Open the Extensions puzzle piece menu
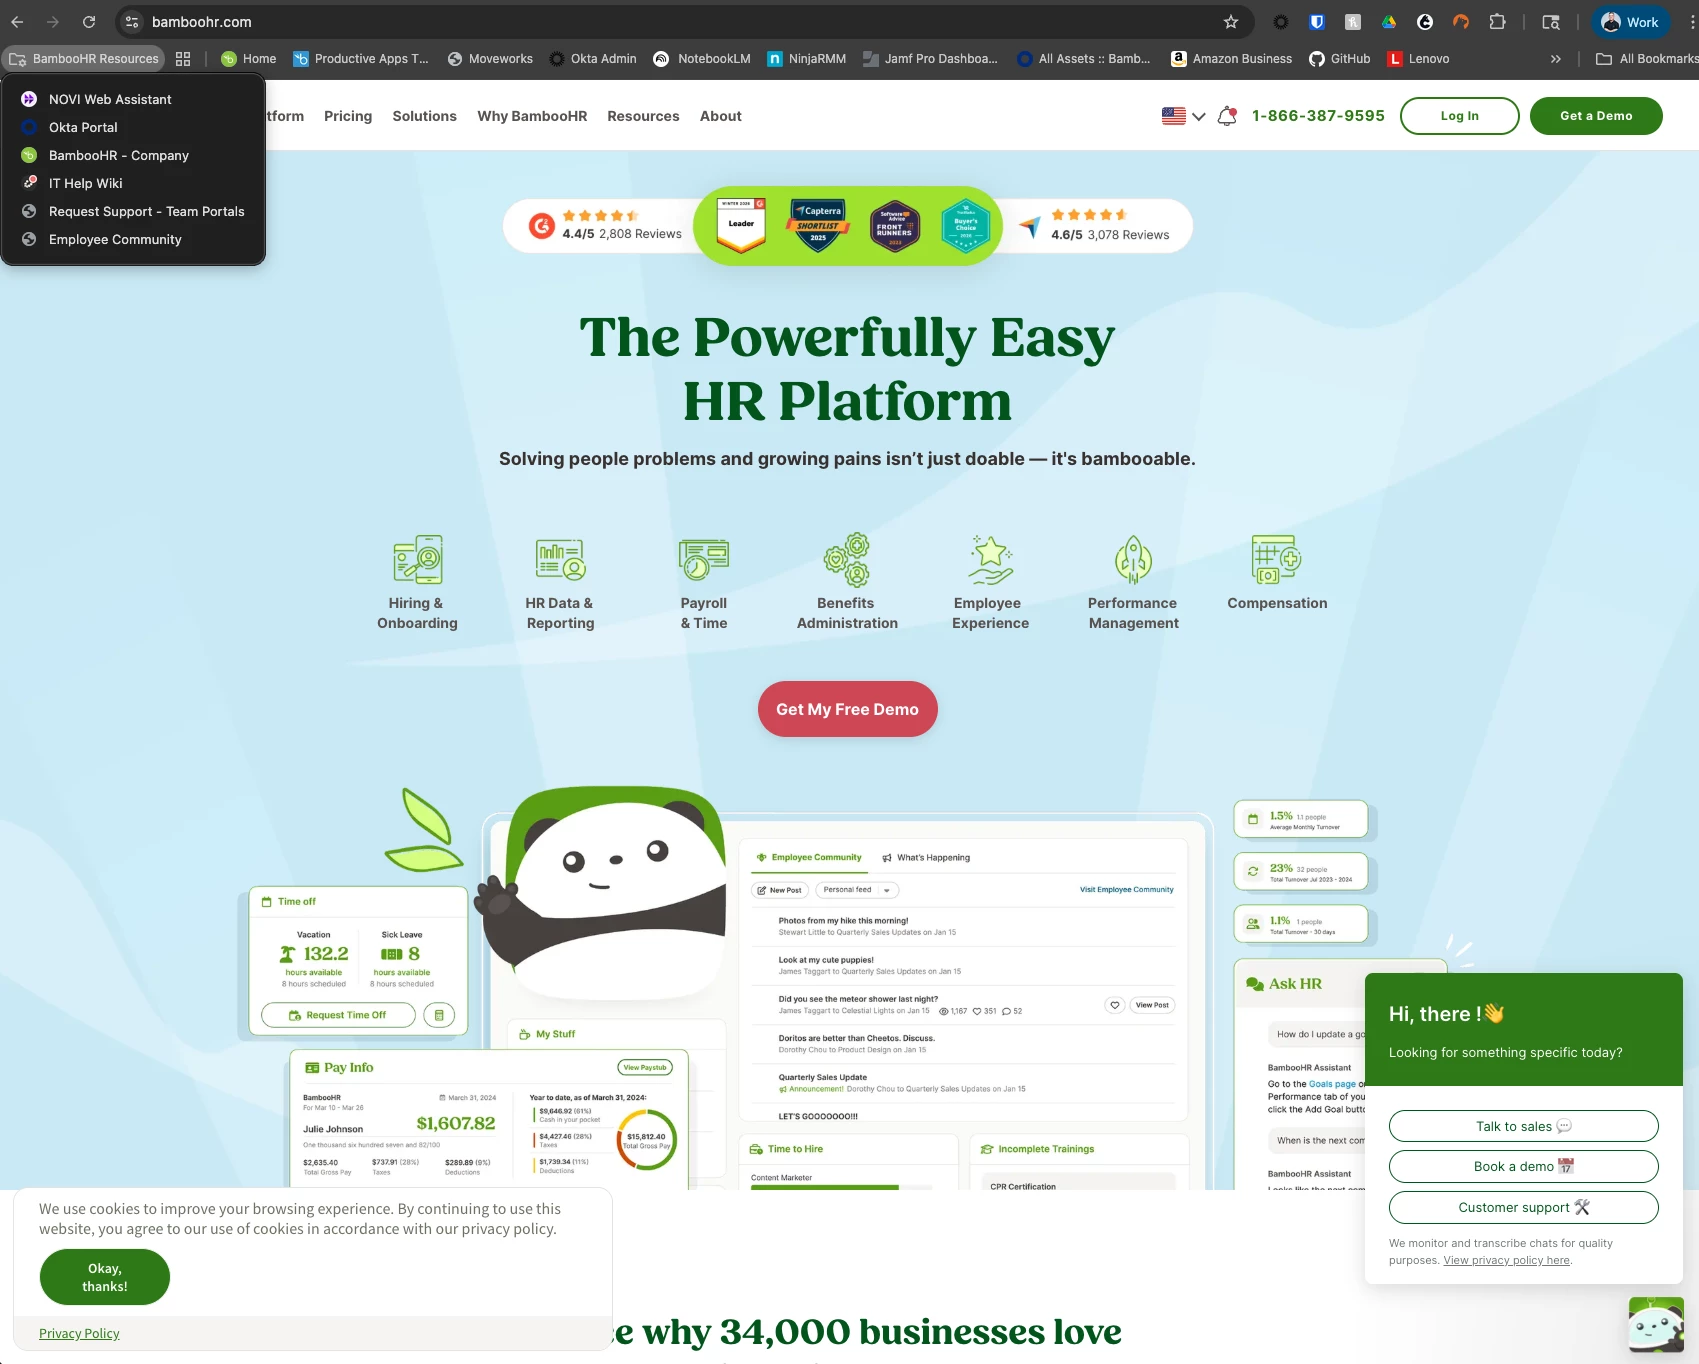 [x=1497, y=22]
